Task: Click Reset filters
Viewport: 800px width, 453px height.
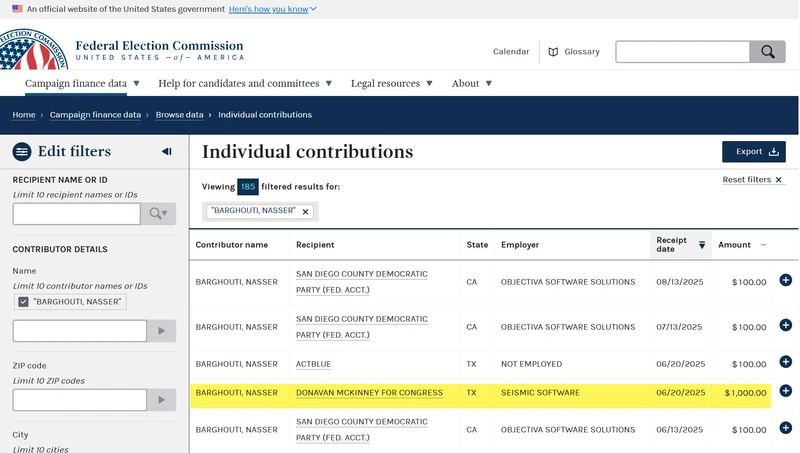Action: 752,180
